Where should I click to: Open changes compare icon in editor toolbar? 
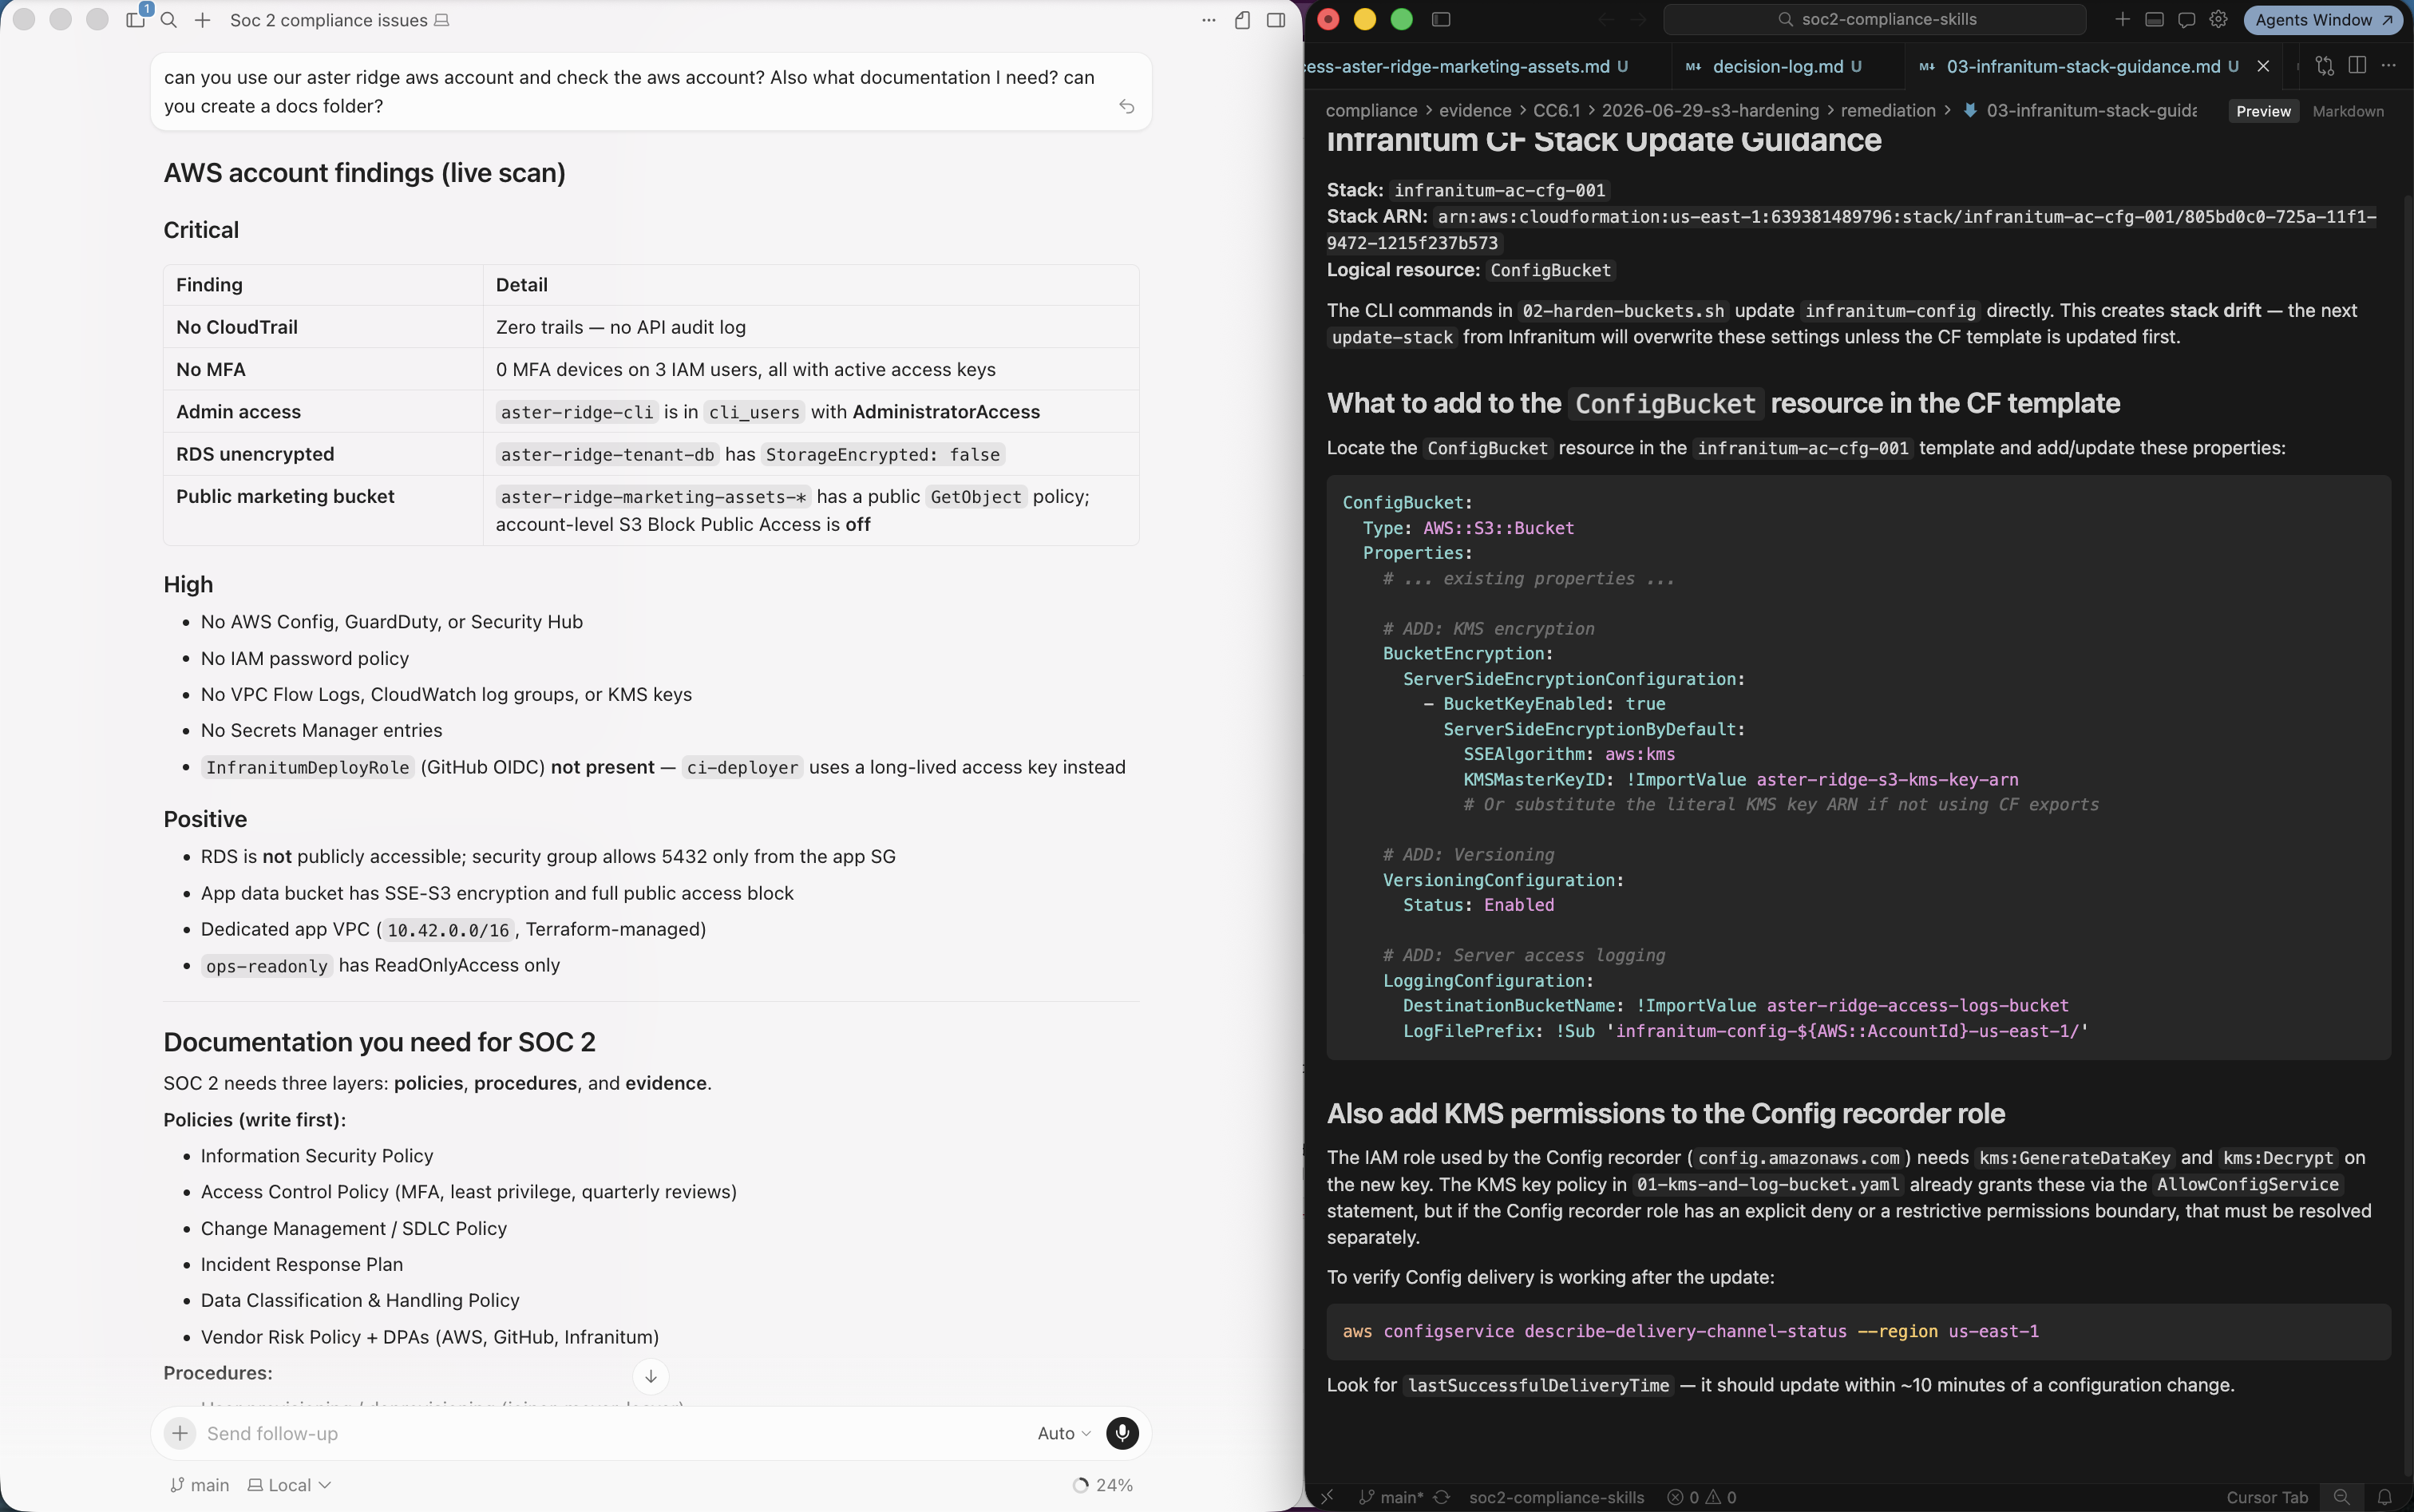click(x=2324, y=66)
